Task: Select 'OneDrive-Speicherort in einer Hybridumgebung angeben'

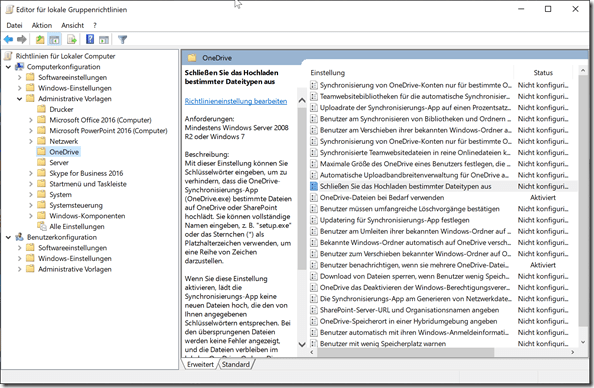Action: point(408,321)
